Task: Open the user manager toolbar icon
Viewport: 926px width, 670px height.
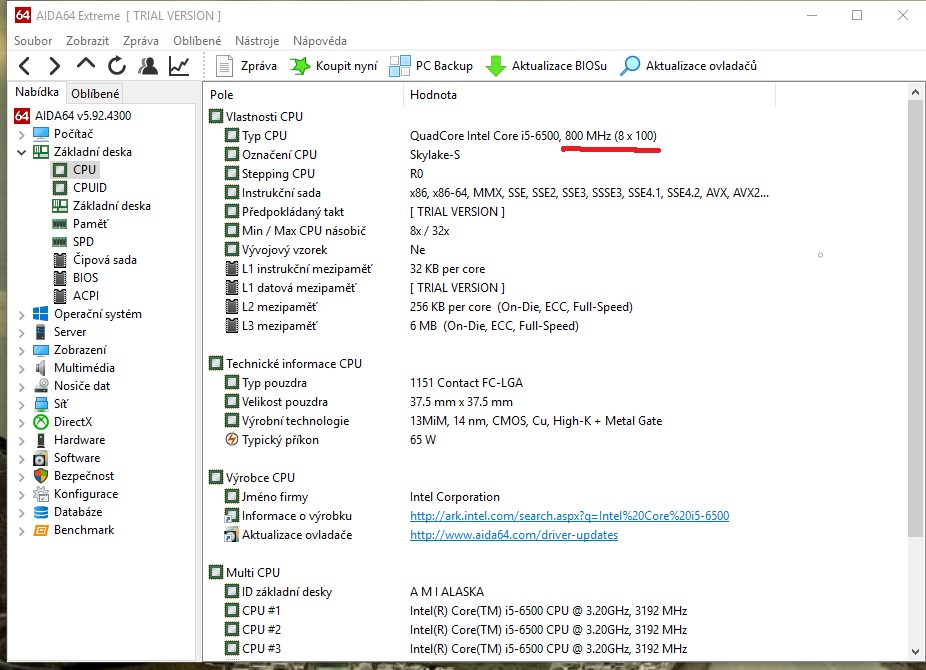Action: 148,66
